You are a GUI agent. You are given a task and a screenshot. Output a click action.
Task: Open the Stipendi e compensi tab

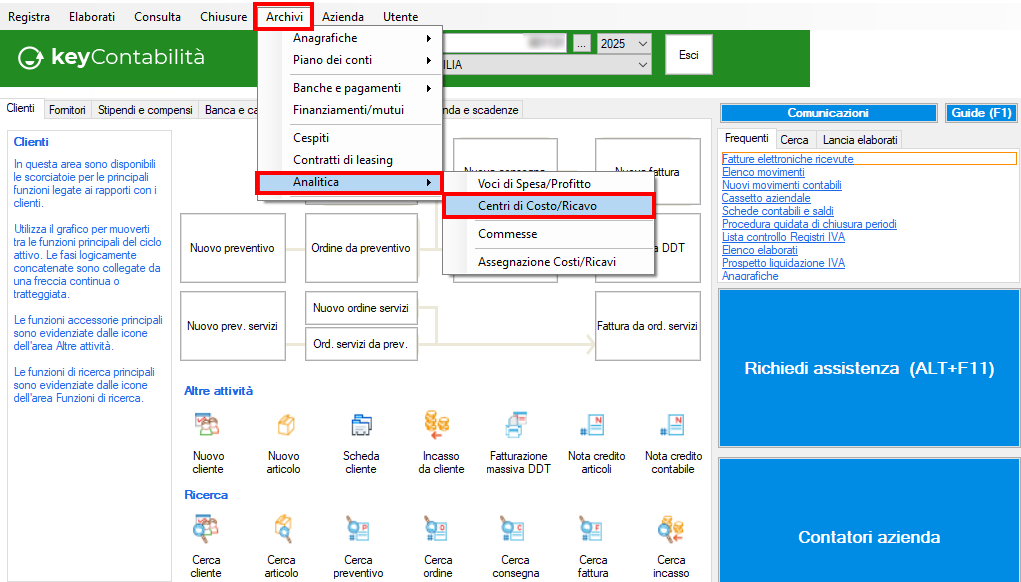click(x=145, y=110)
